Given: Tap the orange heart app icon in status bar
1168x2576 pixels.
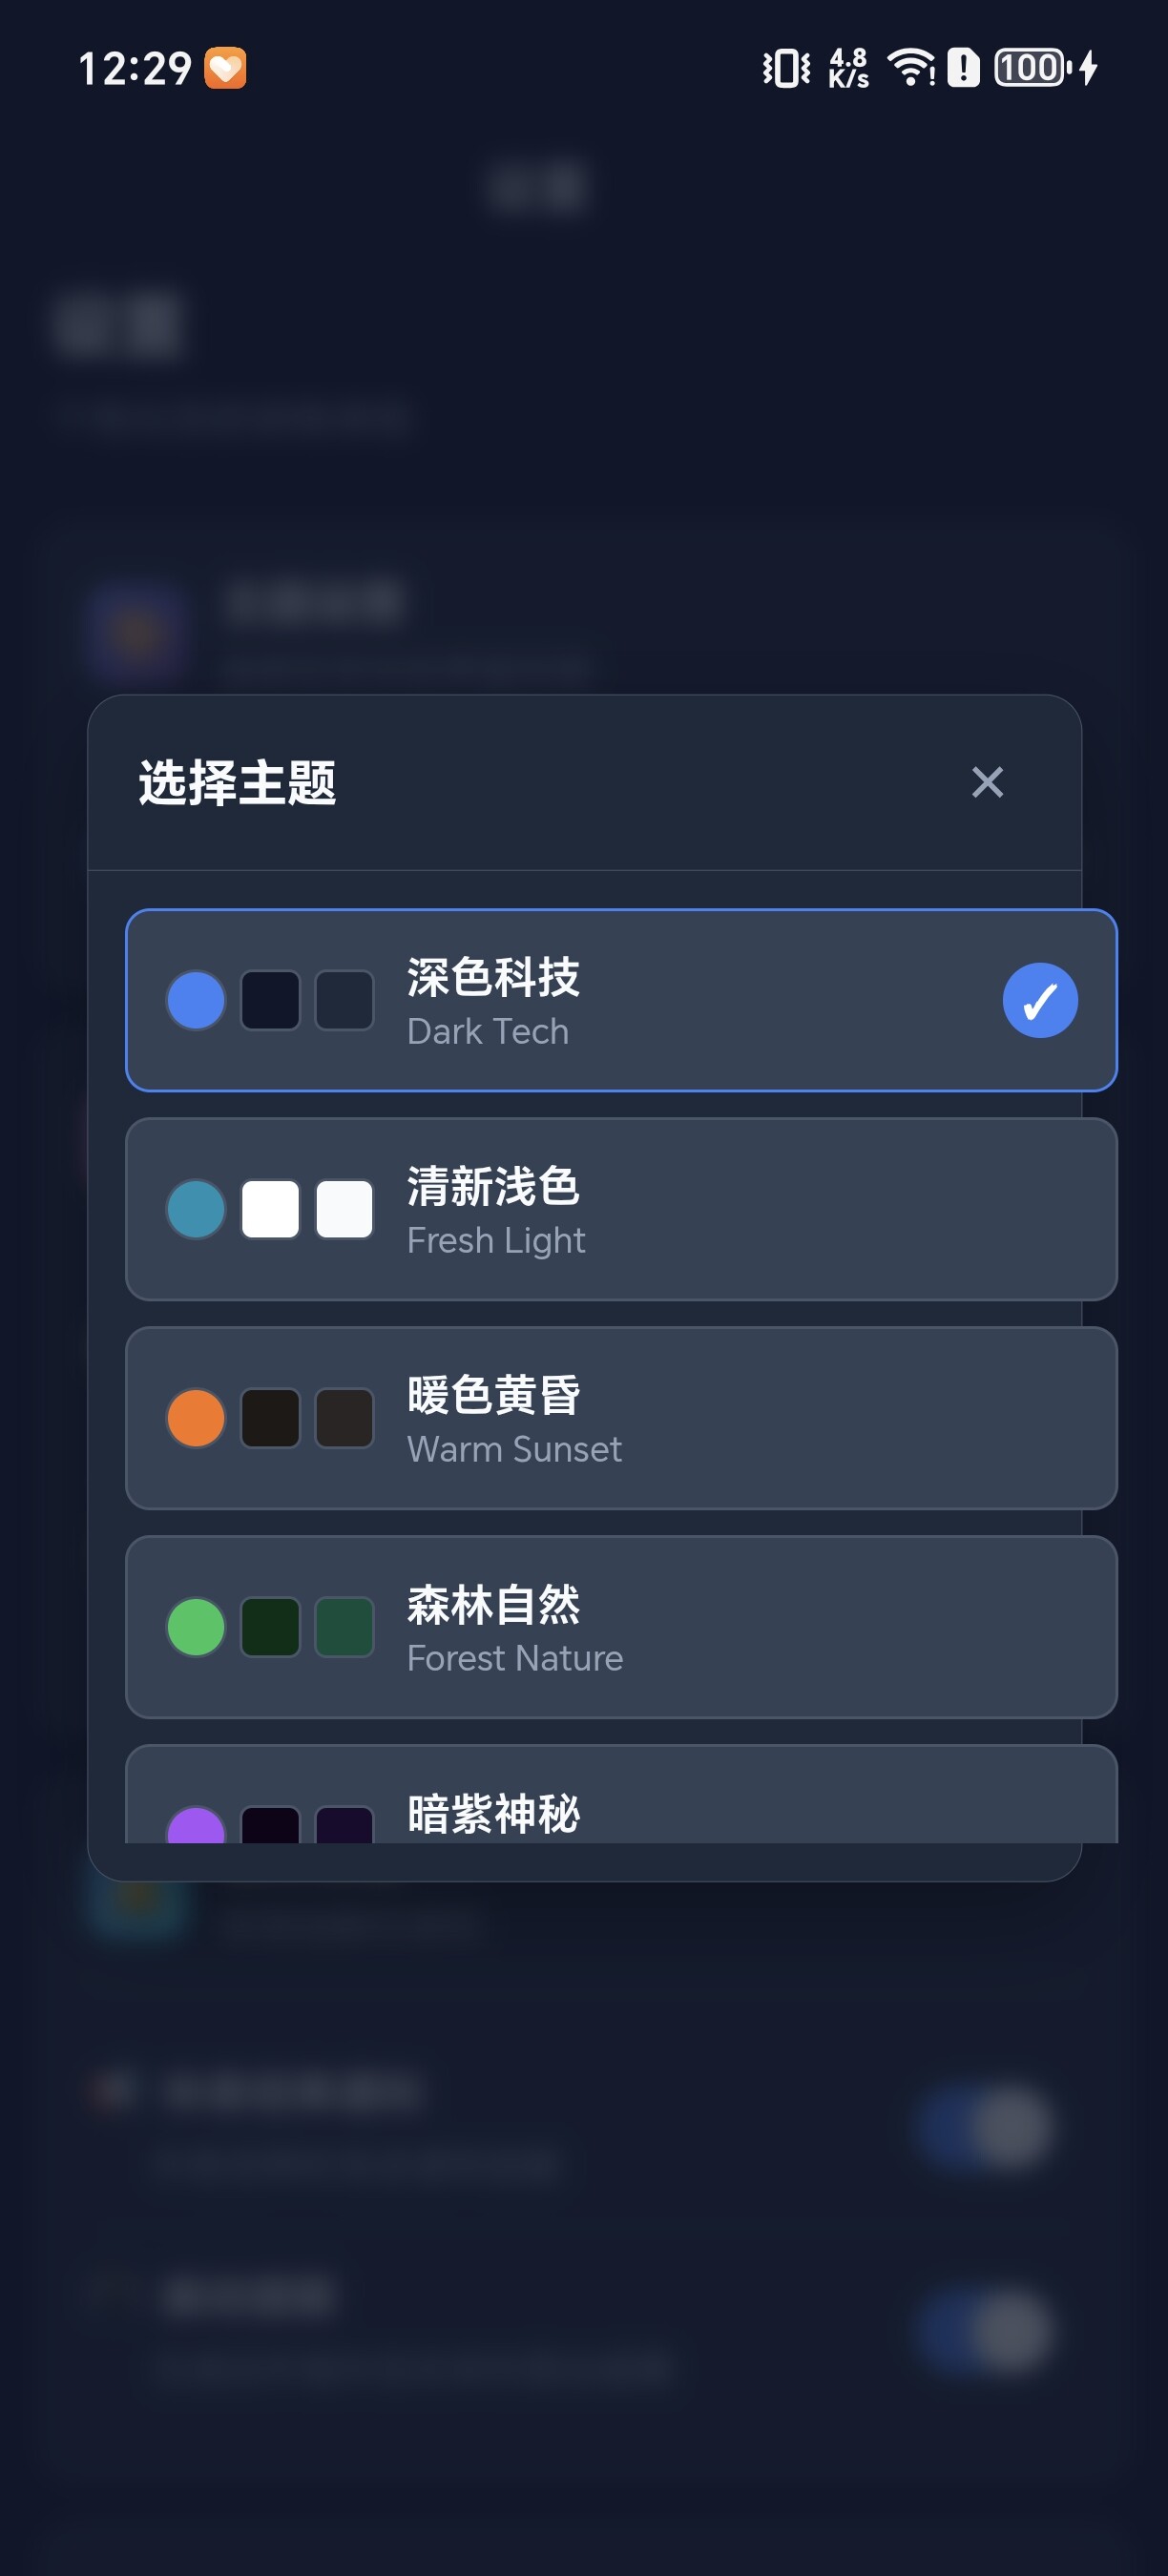Looking at the screenshot, I should pyautogui.click(x=225, y=68).
